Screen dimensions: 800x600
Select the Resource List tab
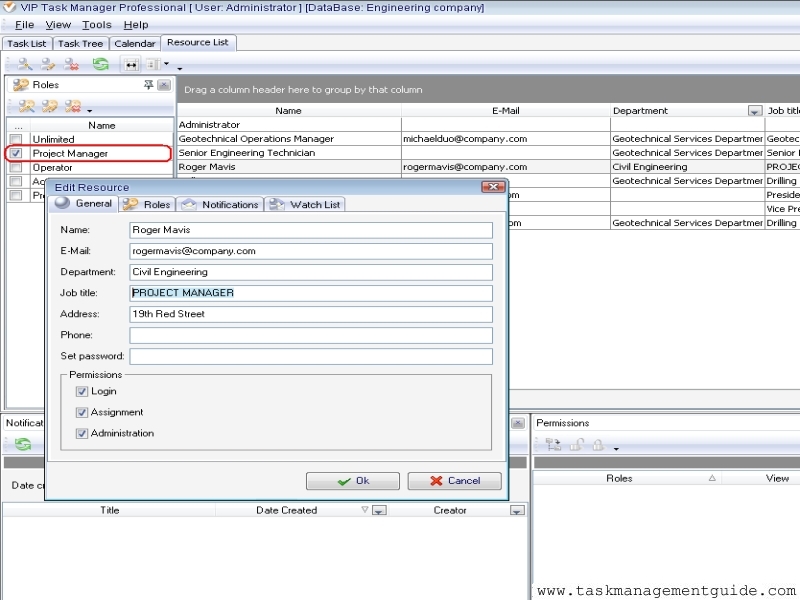pos(198,42)
